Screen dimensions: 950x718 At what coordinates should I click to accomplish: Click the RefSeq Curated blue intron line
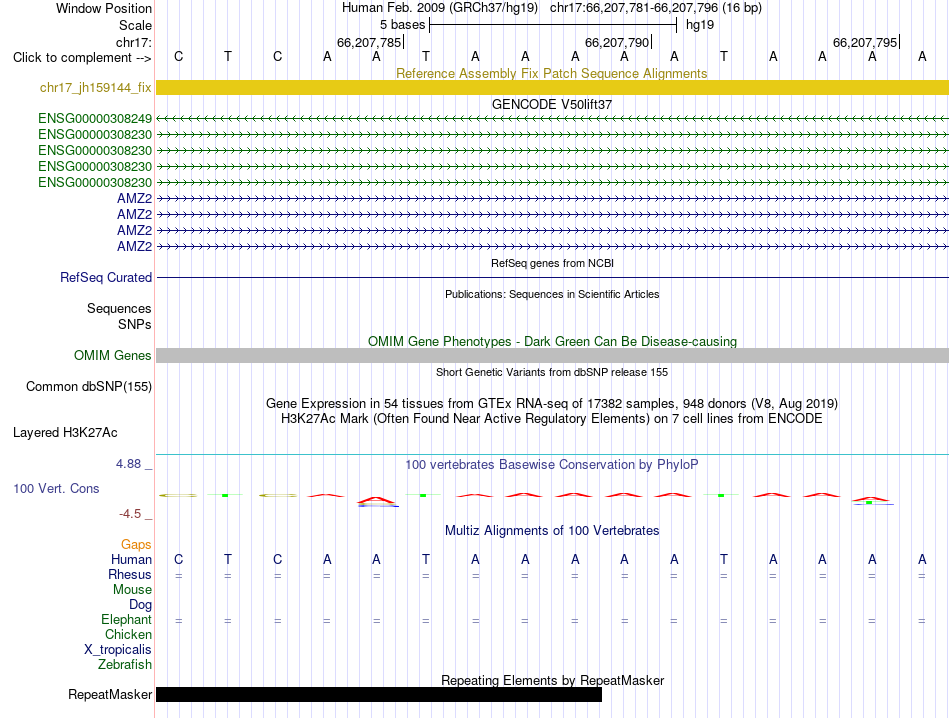552,278
